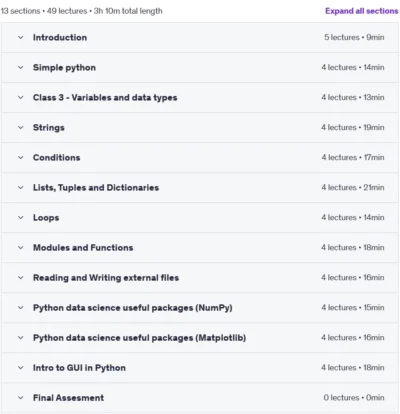Click the Strings section title

[x=49, y=128]
